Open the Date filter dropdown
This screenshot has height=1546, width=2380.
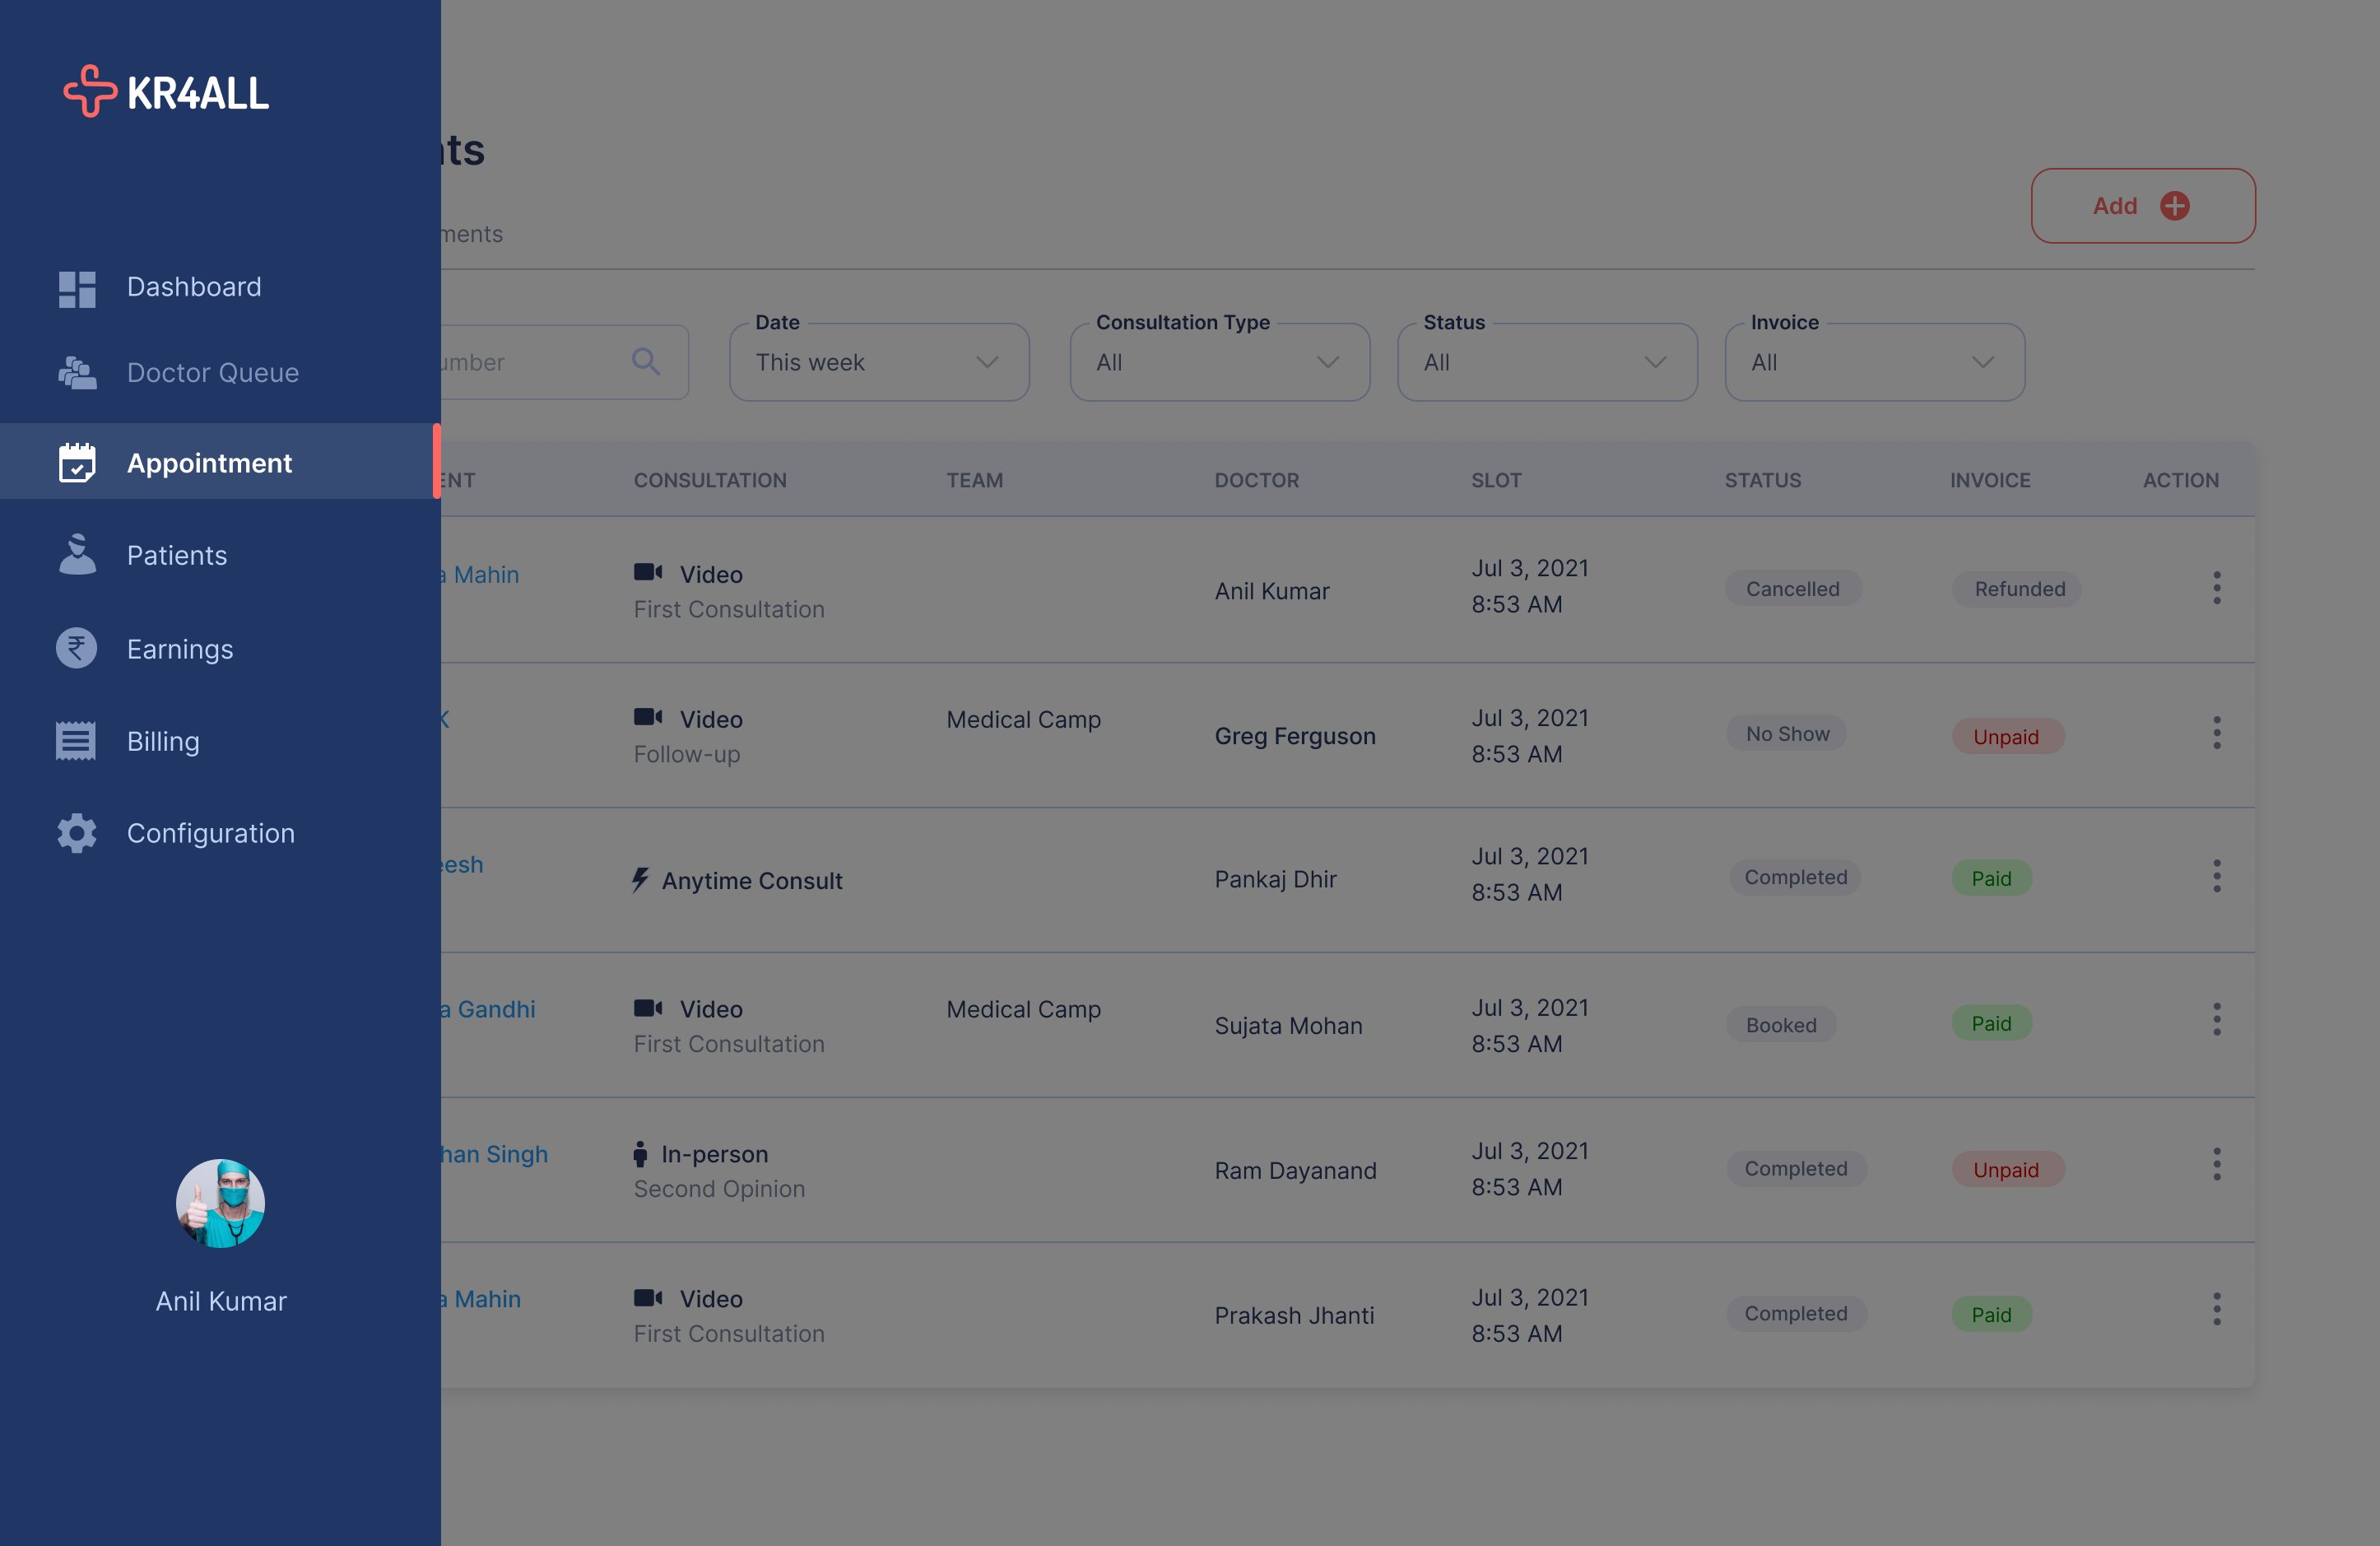pos(879,362)
